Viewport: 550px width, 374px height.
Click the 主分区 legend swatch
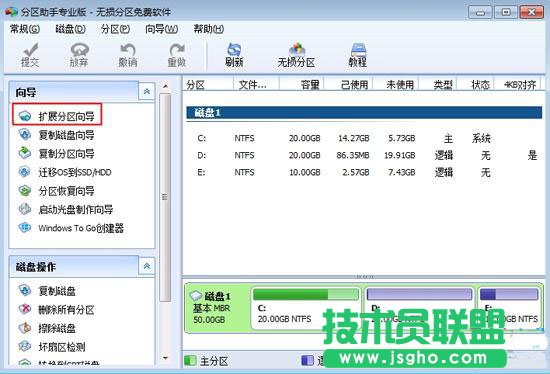pos(190,360)
